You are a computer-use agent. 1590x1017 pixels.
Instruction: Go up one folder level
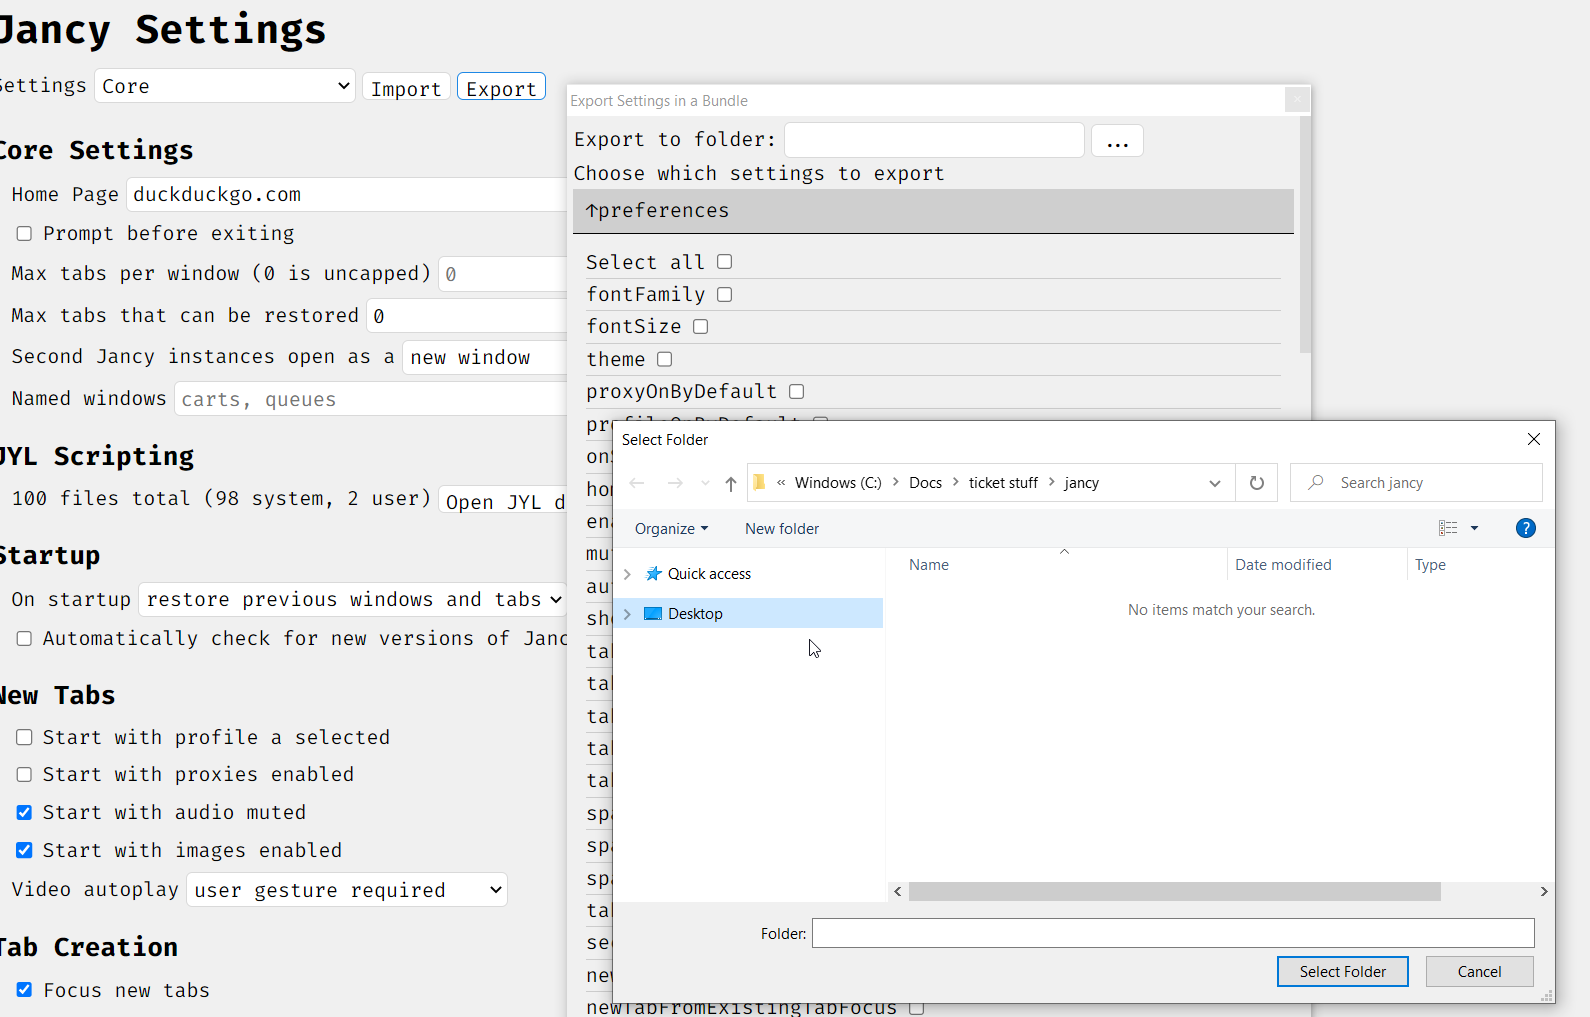(731, 484)
